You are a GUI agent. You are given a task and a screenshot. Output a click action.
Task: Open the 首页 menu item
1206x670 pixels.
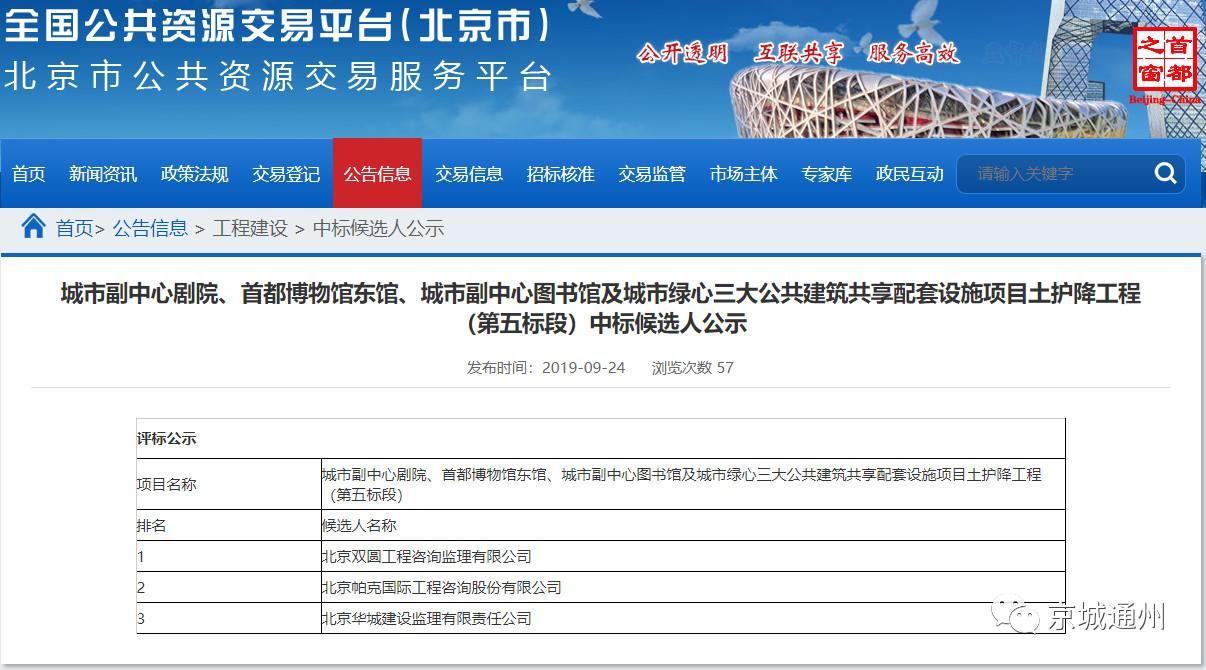point(29,174)
